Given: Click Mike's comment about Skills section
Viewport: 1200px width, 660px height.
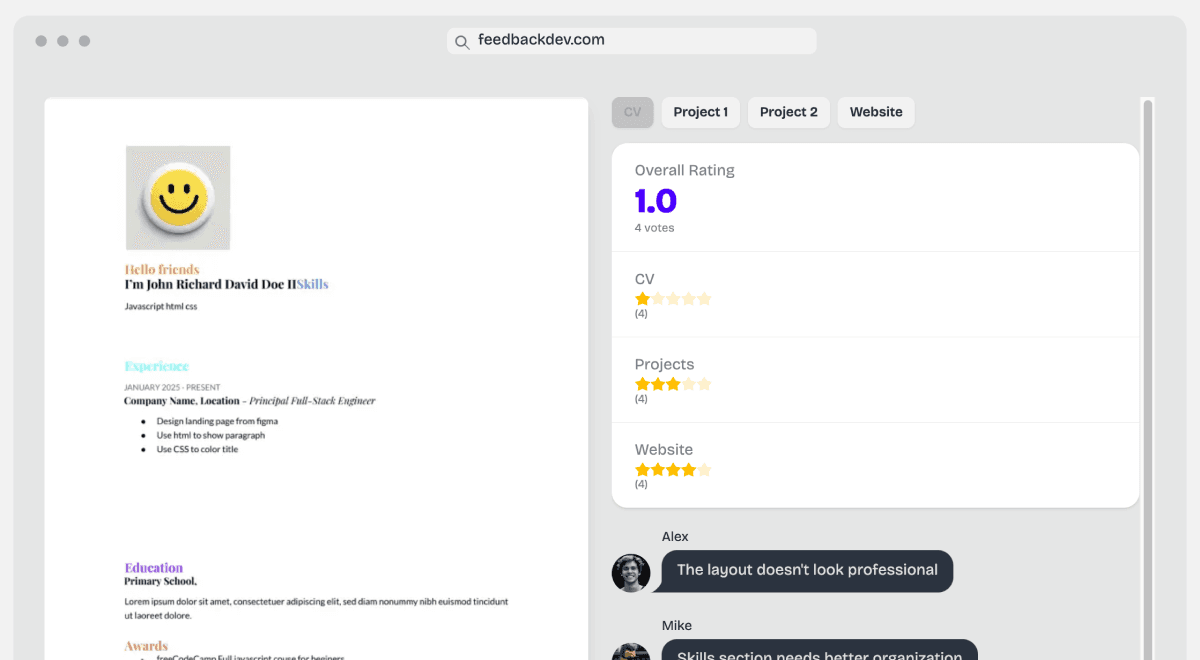Looking at the screenshot, I should [x=819, y=654].
